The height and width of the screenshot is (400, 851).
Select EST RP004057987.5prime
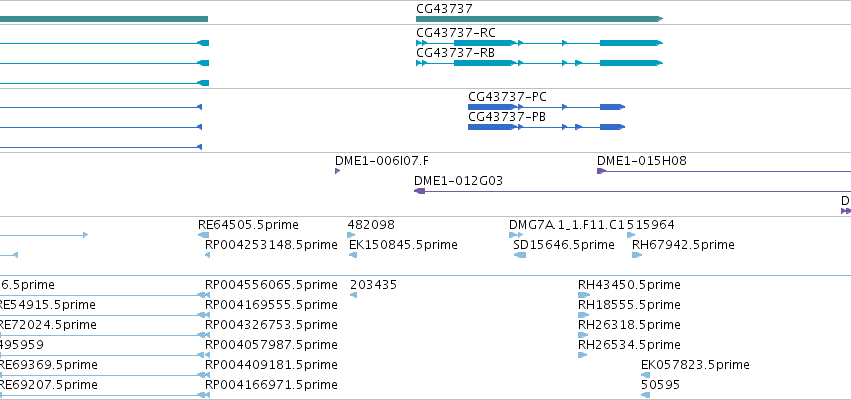[x=271, y=345]
